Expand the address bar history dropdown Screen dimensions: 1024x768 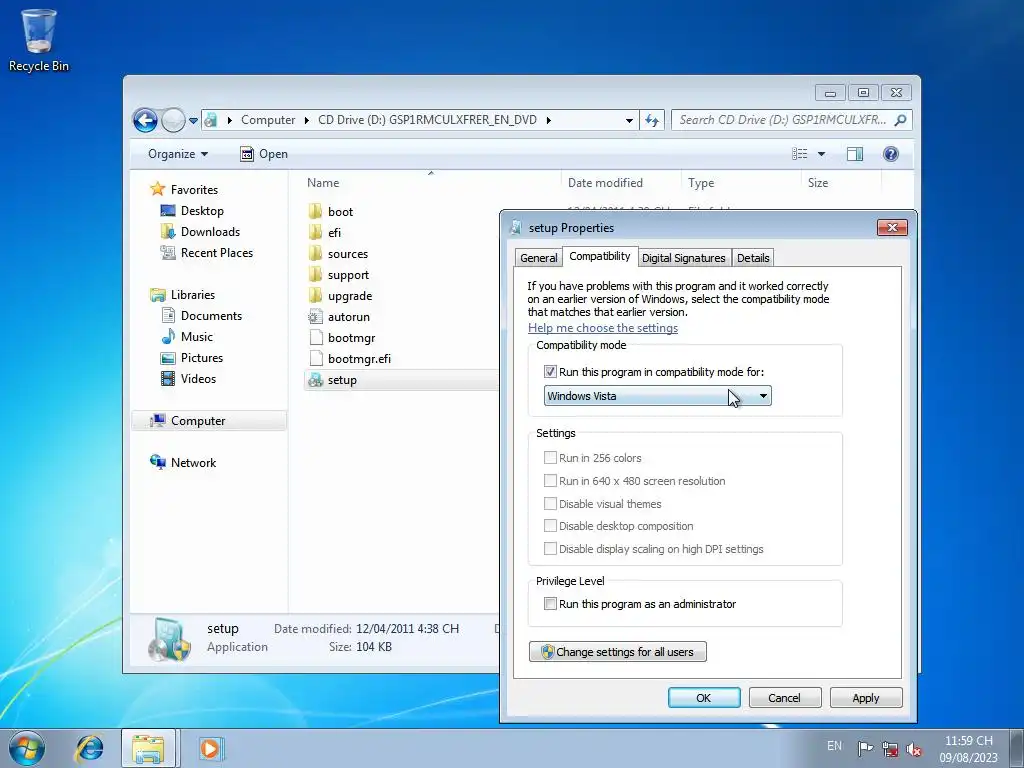coord(629,120)
